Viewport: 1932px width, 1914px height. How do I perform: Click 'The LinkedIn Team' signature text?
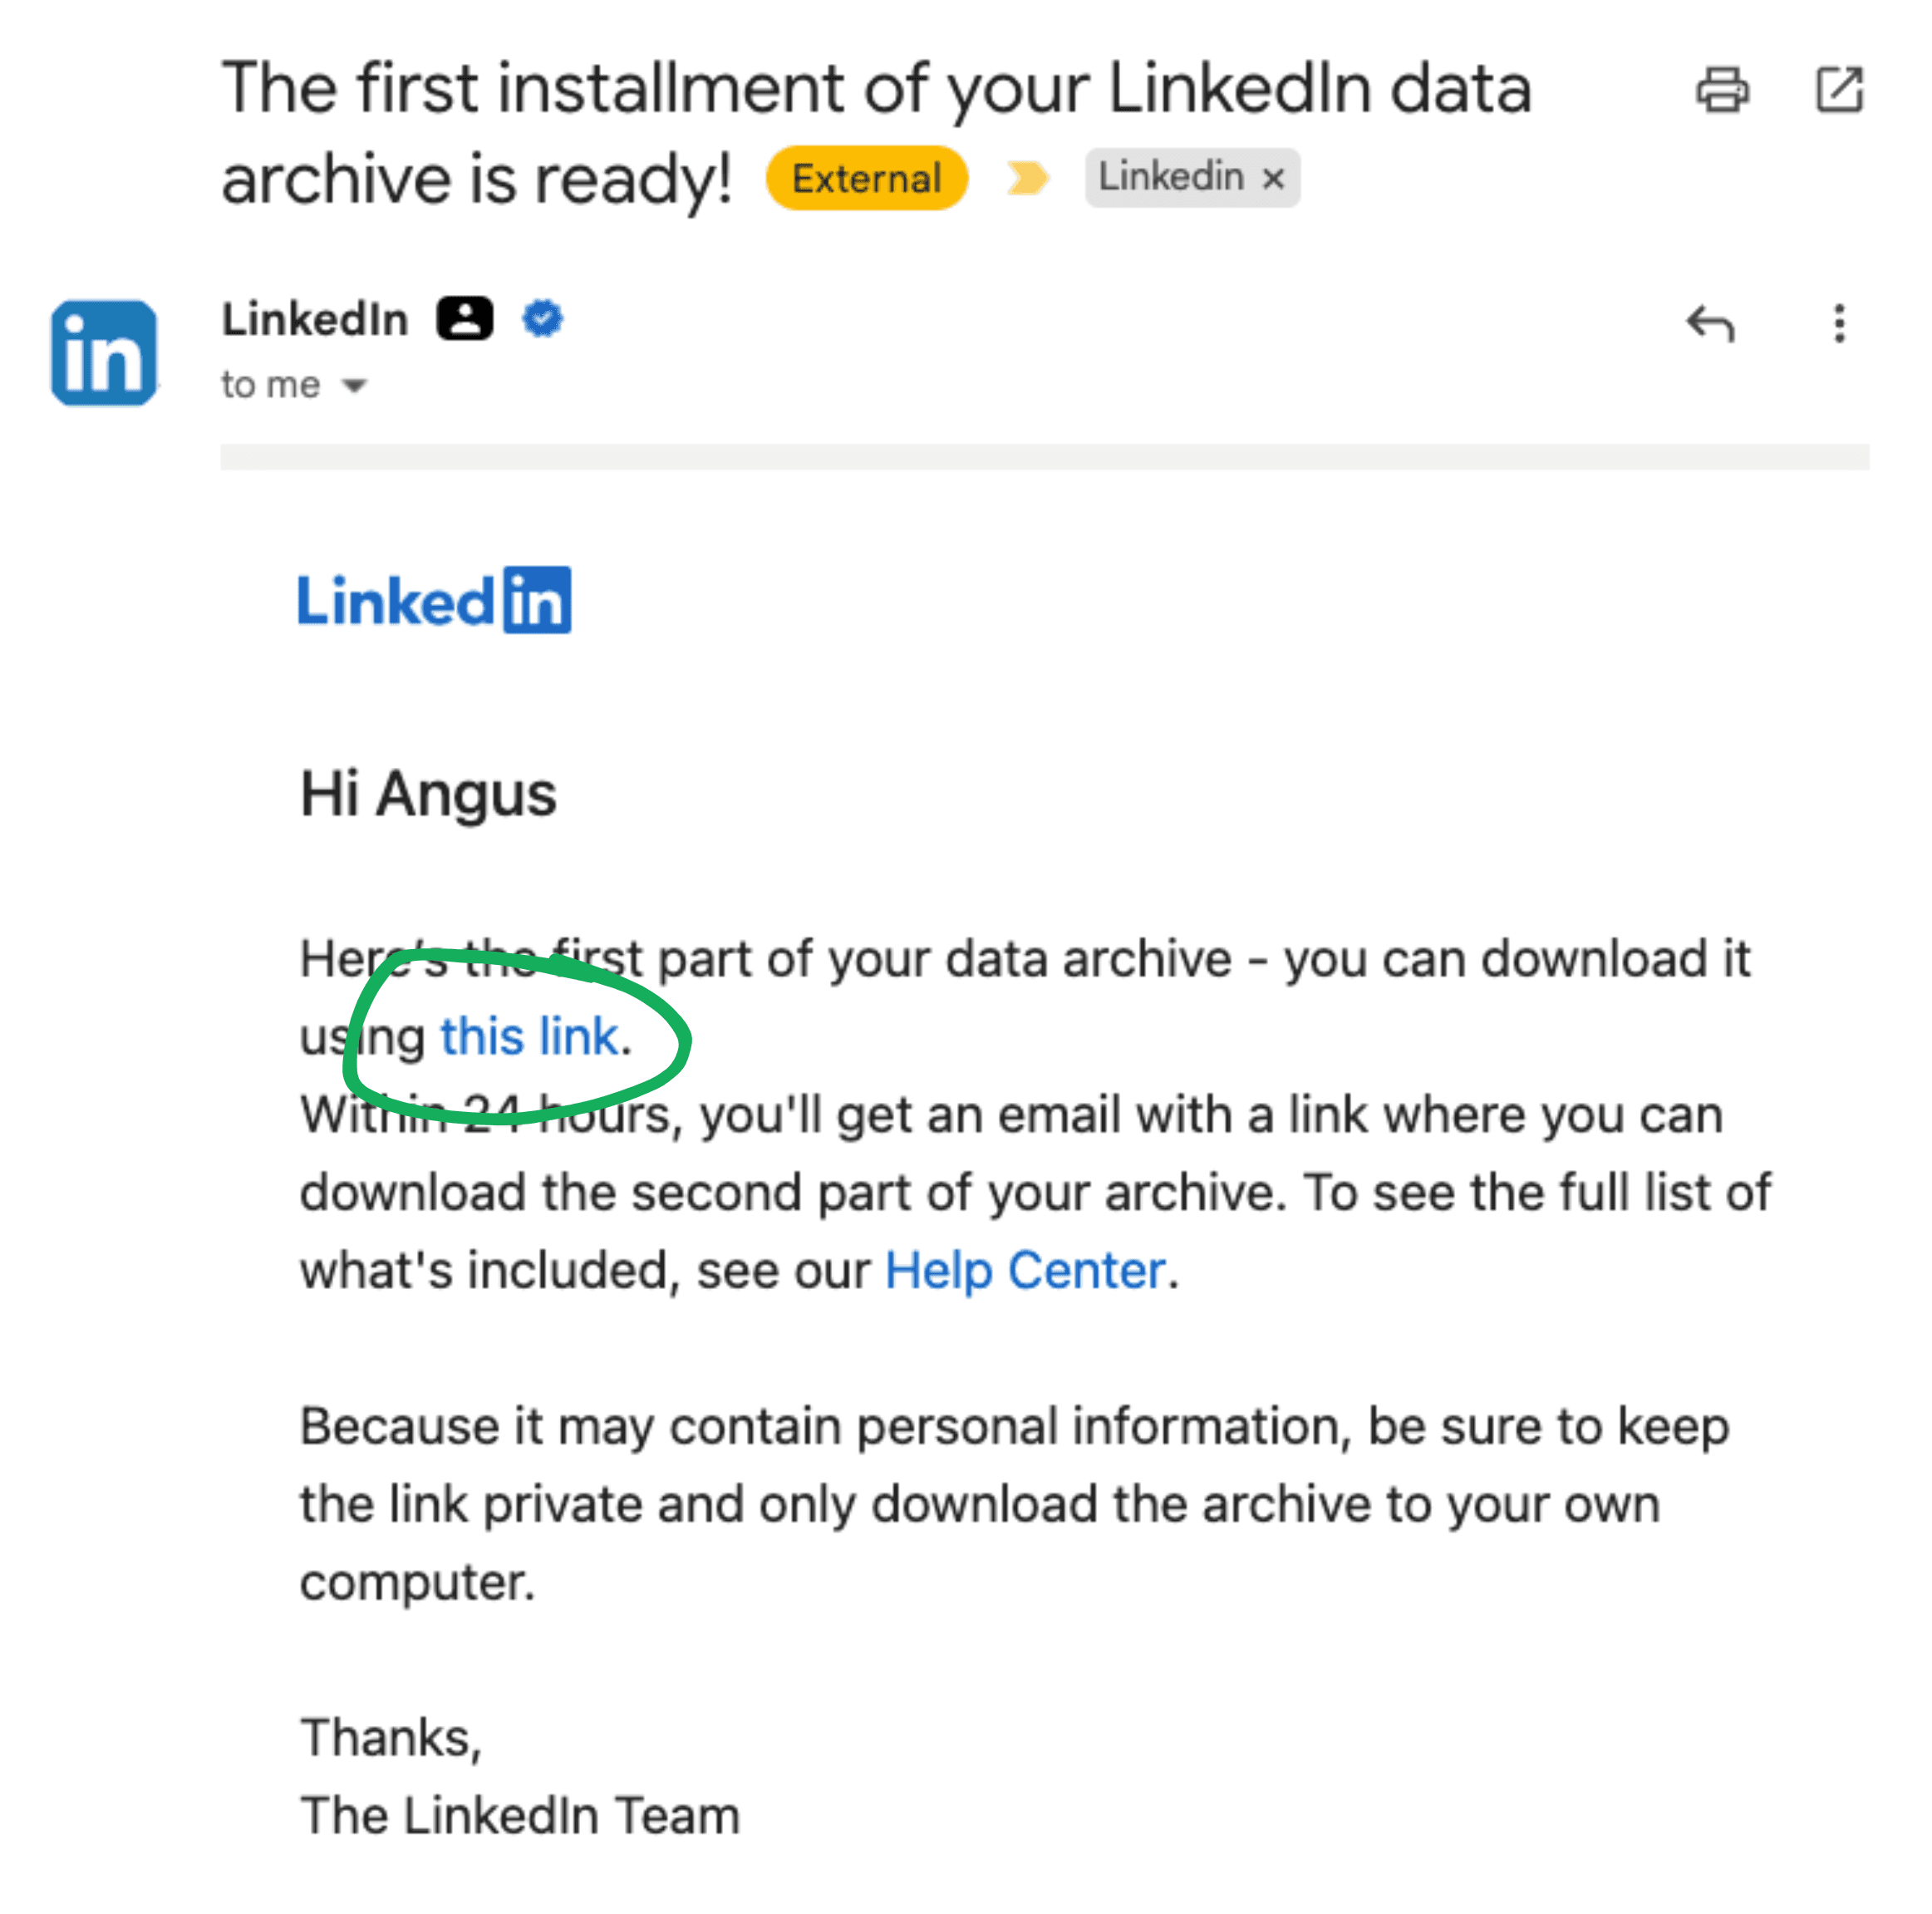[x=520, y=1815]
